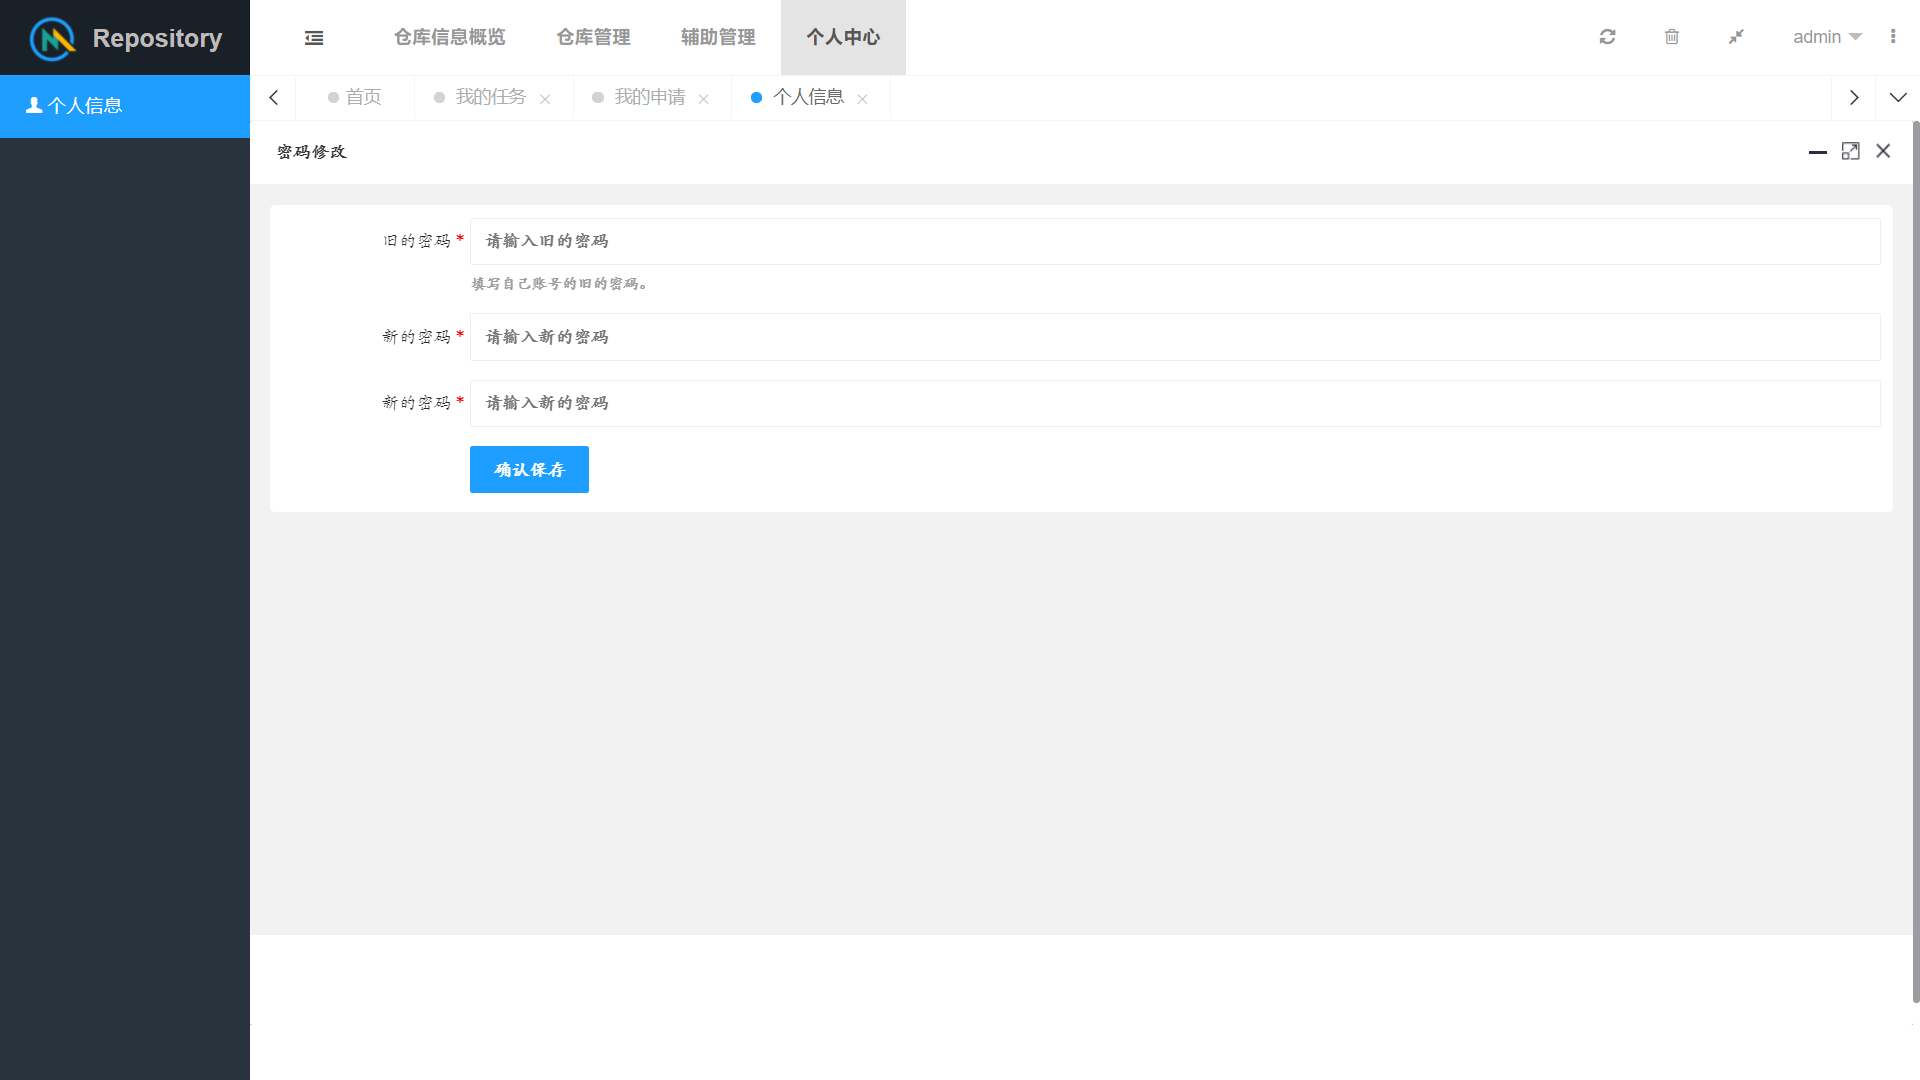1920x1080 pixels.
Task: Close the 个人信息 tab
Action: coord(862,99)
